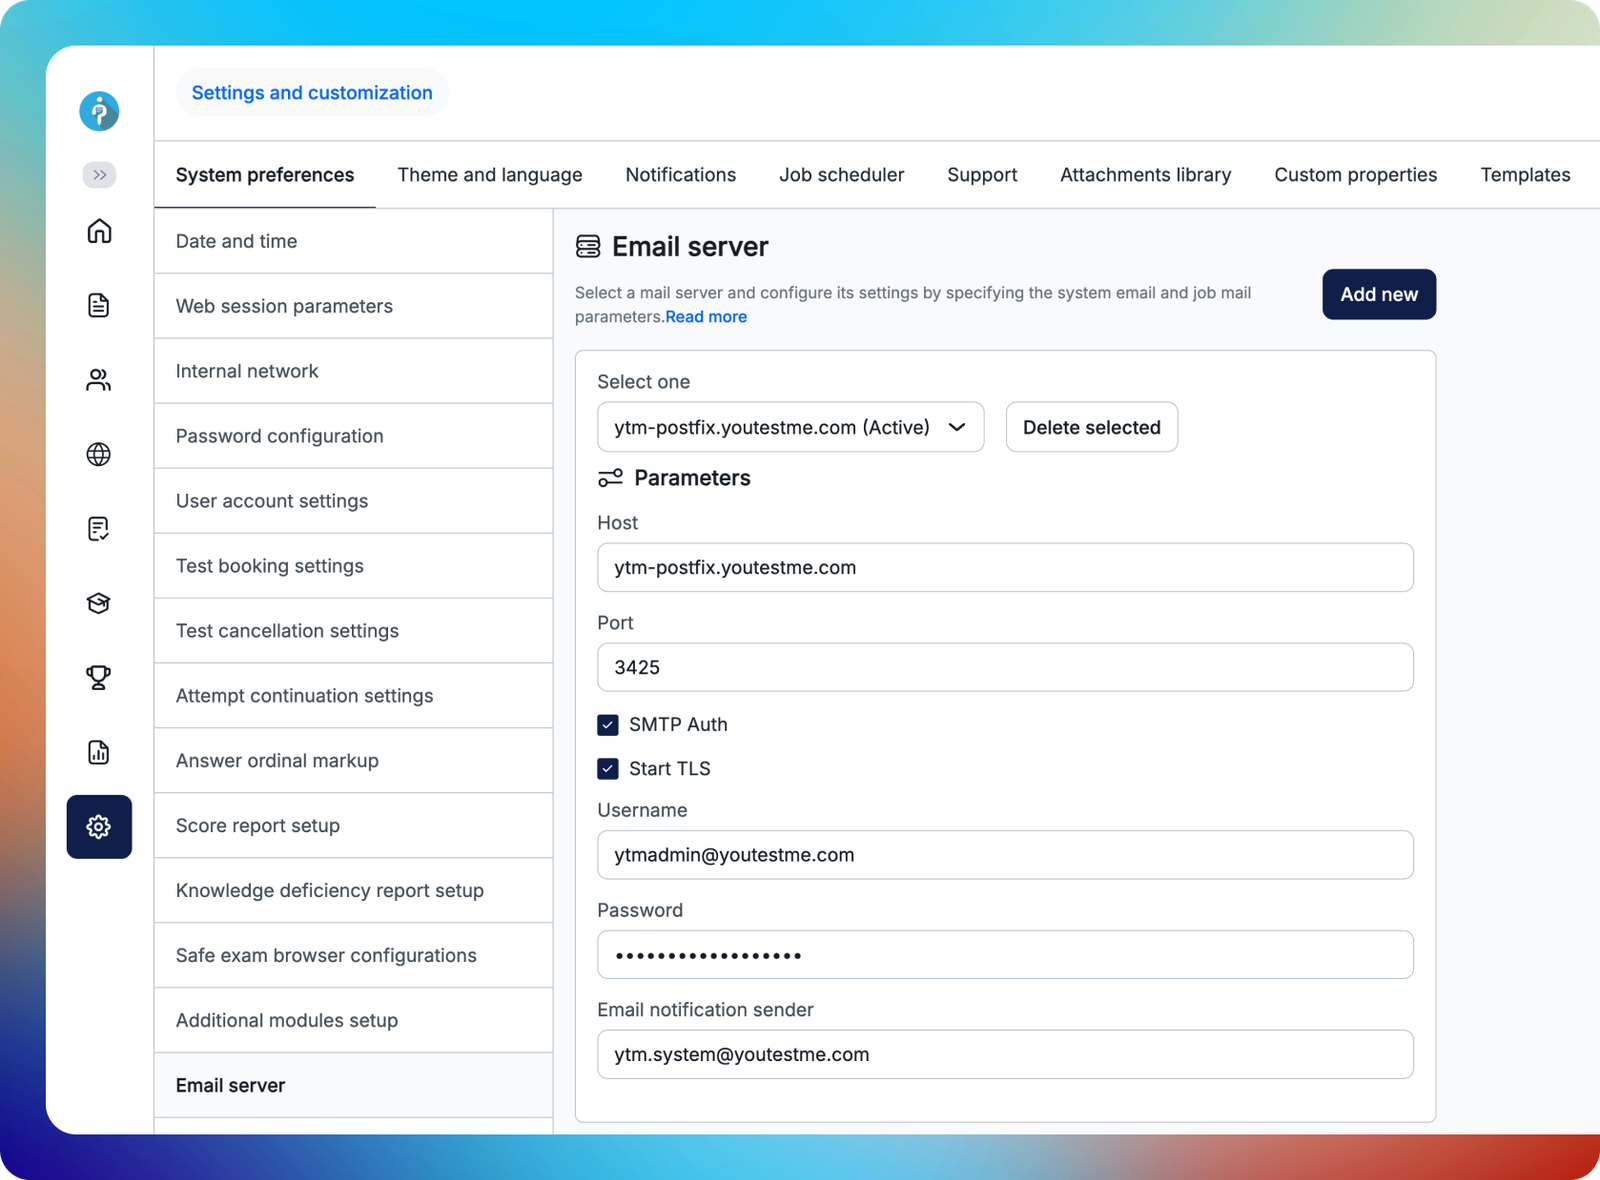Open the mail server selection dropdown
This screenshot has width=1600, height=1180.
coord(790,427)
